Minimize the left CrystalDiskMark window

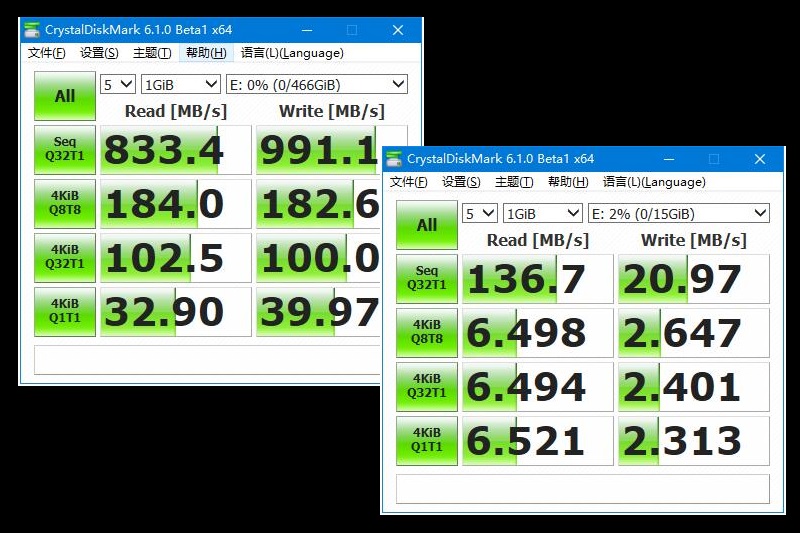pos(307,30)
